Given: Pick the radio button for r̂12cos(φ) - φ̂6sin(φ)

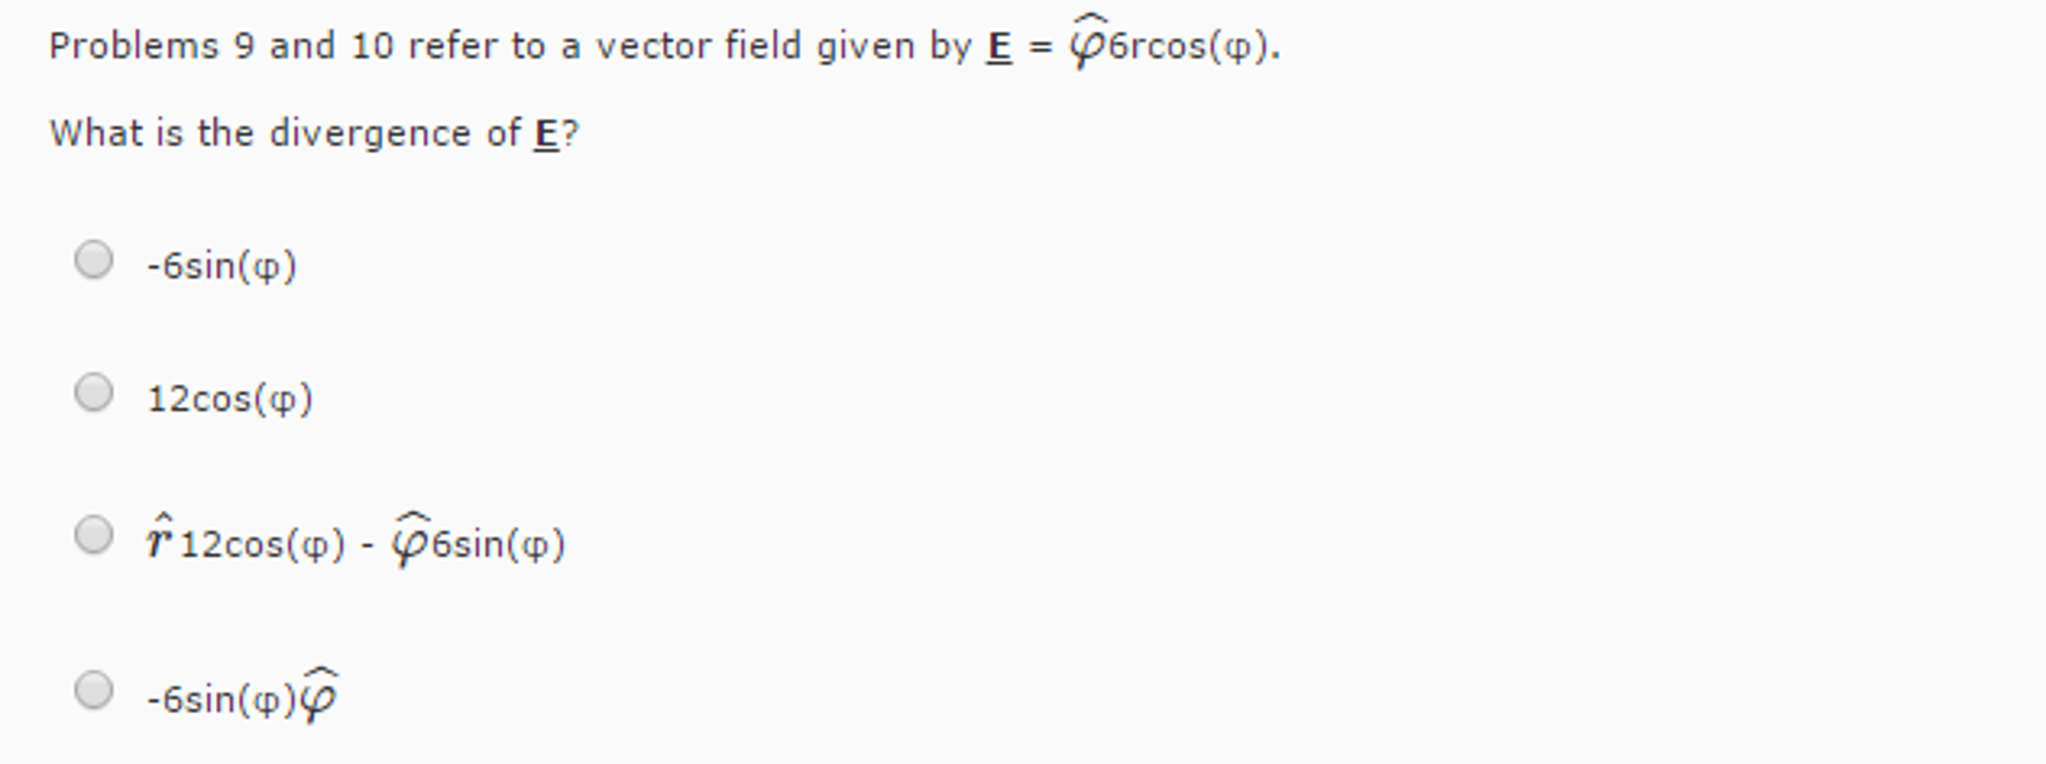Looking at the screenshot, I should click(x=94, y=535).
